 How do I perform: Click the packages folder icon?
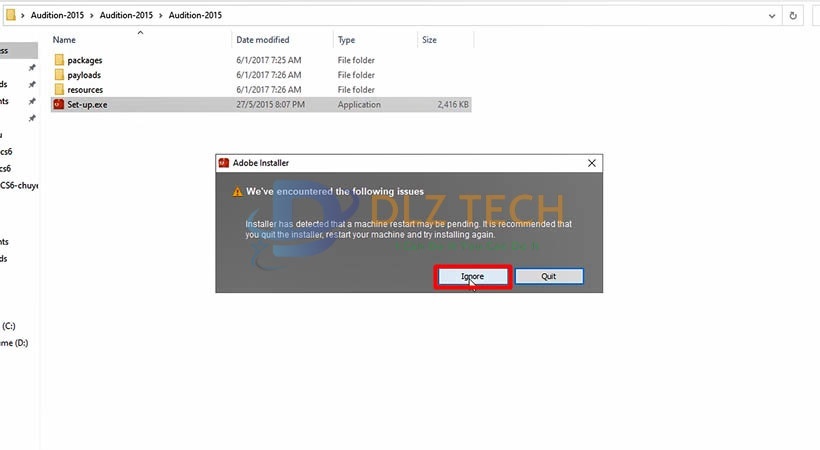[59, 60]
